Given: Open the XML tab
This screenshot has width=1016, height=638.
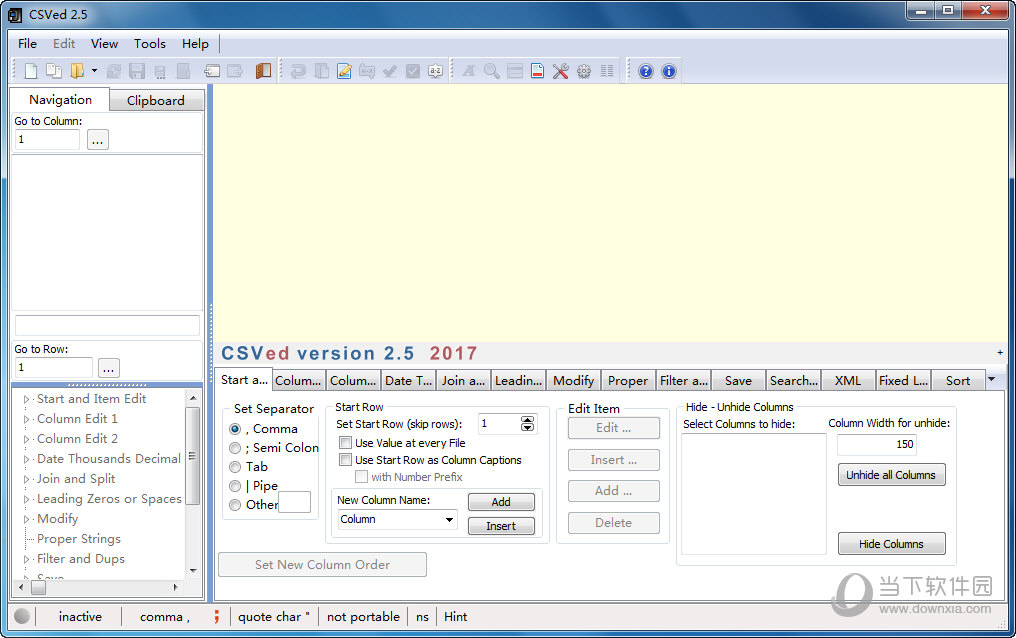Looking at the screenshot, I should pos(848,381).
